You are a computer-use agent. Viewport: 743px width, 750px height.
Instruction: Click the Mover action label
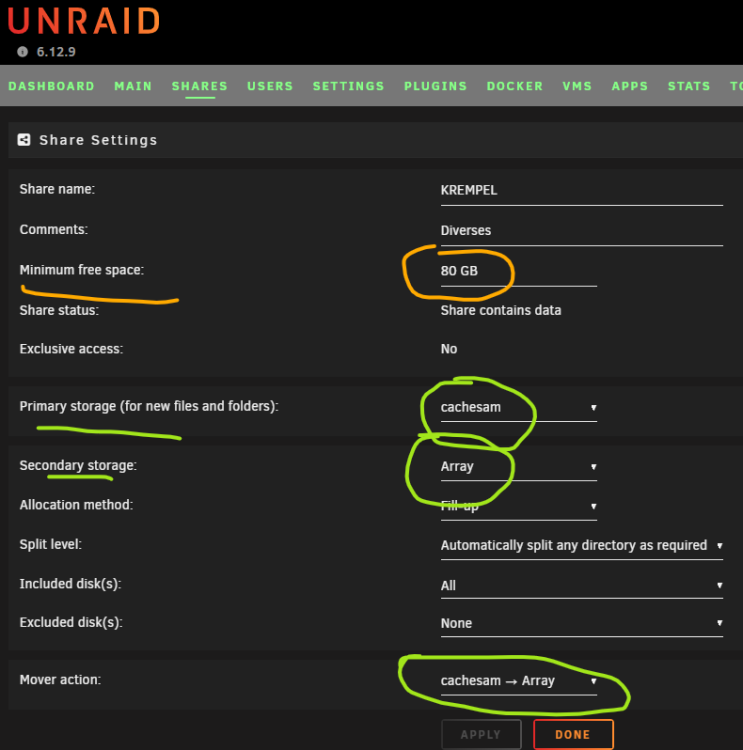coord(60,680)
